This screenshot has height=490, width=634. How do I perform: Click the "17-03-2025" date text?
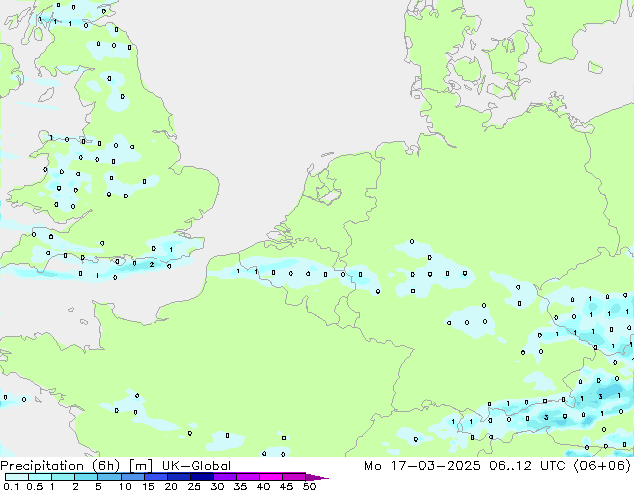coord(435,466)
